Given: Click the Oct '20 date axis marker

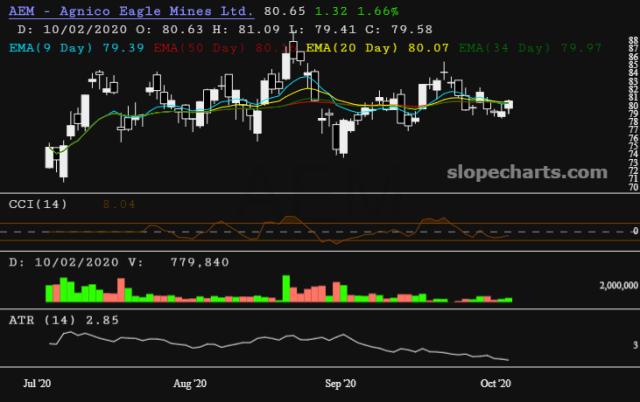Looking at the screenshot, I should pyautogui.click(x=496, y=384).
